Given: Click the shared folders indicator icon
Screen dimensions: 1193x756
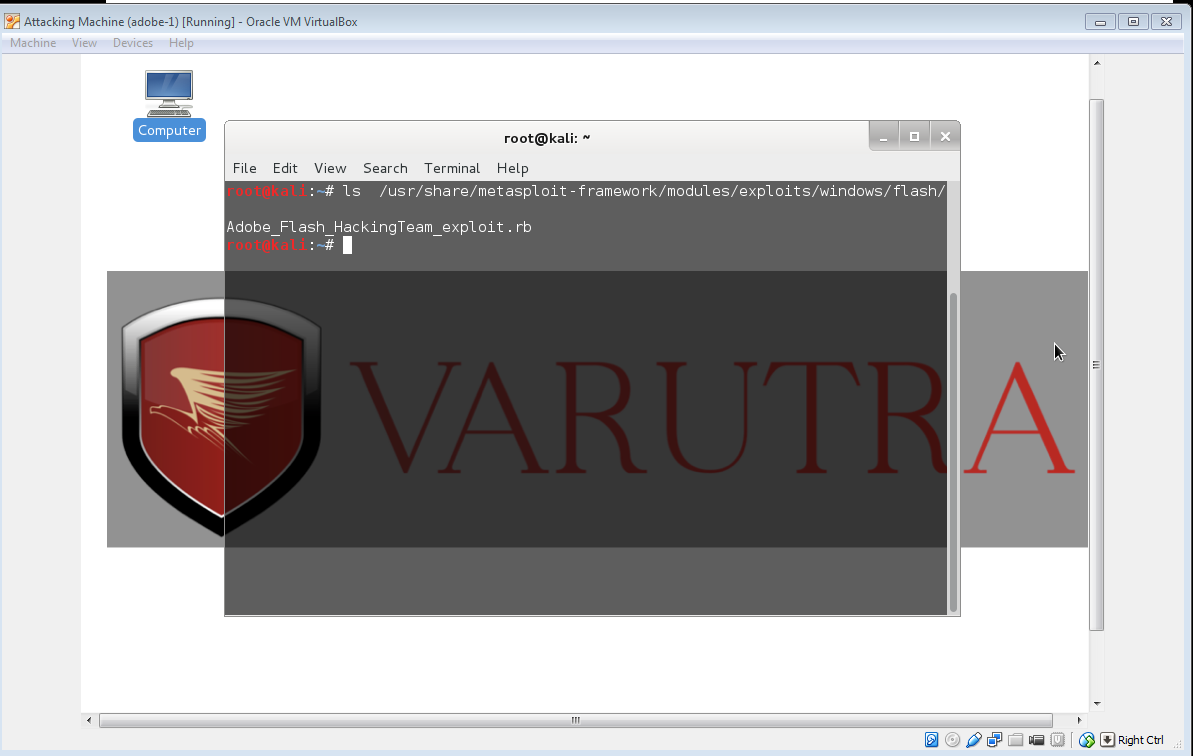Looking at the screenshot, I should tap(1016, 740).
